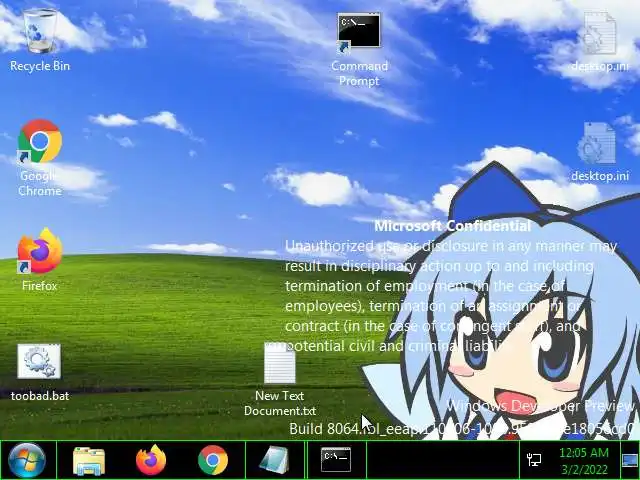This screenshot has width=640, height=480.
Task: Open the notepad-style taskbar icon
Action: (x=274, y=460)
